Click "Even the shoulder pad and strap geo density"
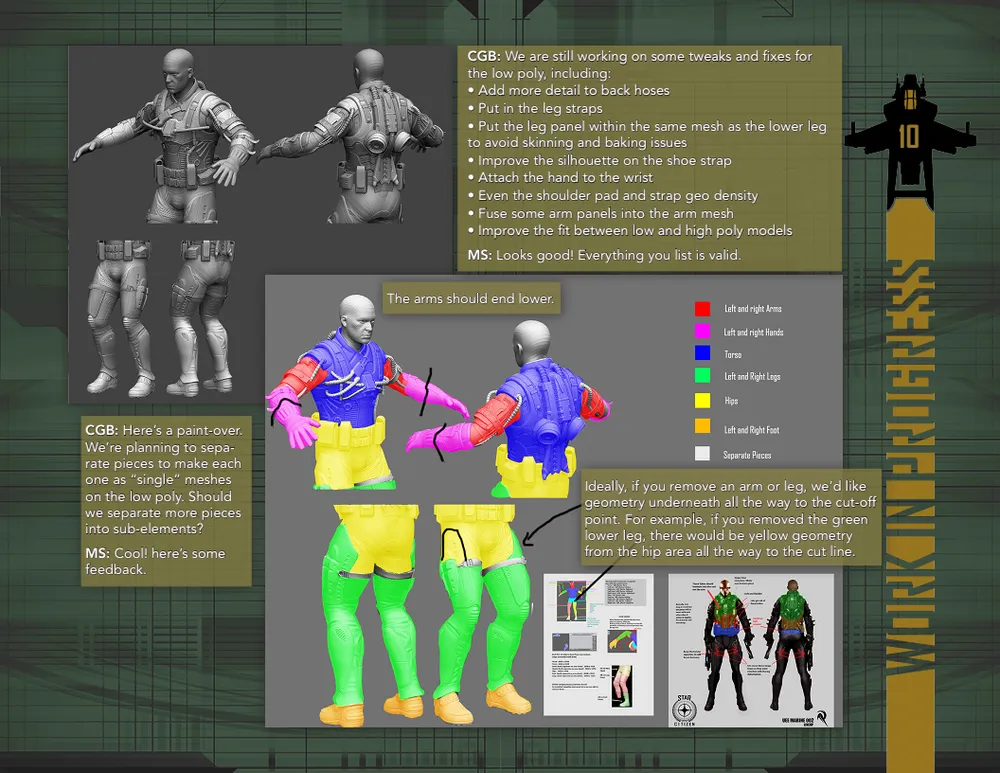The height and width of the screenshot is (773, 1000). pyautogui.click(x=613, y=195)
